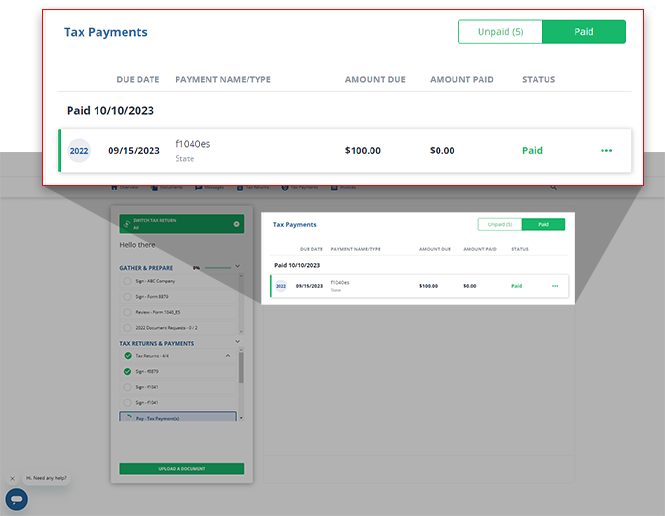
Task: Toggle the circle for Review - Form 1040_ES
Action: [127, 312]
